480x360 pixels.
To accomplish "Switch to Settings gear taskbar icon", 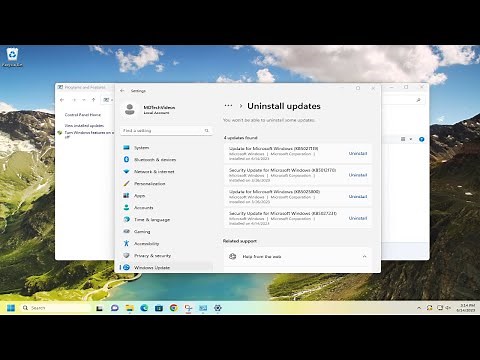I will point(218,308).
